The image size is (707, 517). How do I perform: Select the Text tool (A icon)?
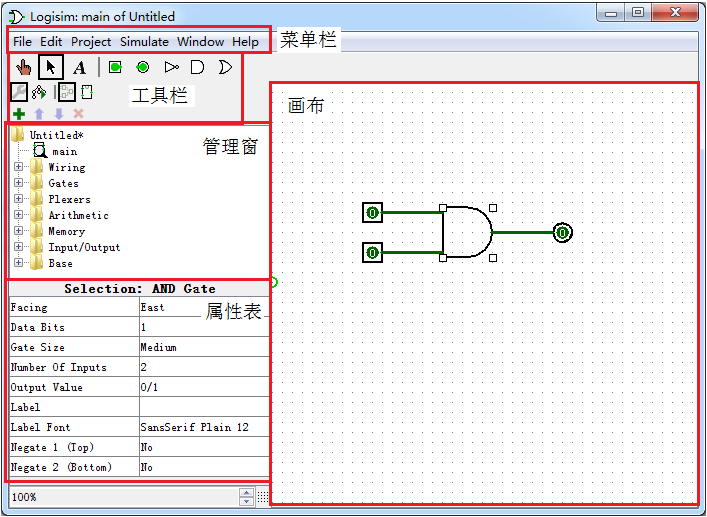click(x=79, y=68)
